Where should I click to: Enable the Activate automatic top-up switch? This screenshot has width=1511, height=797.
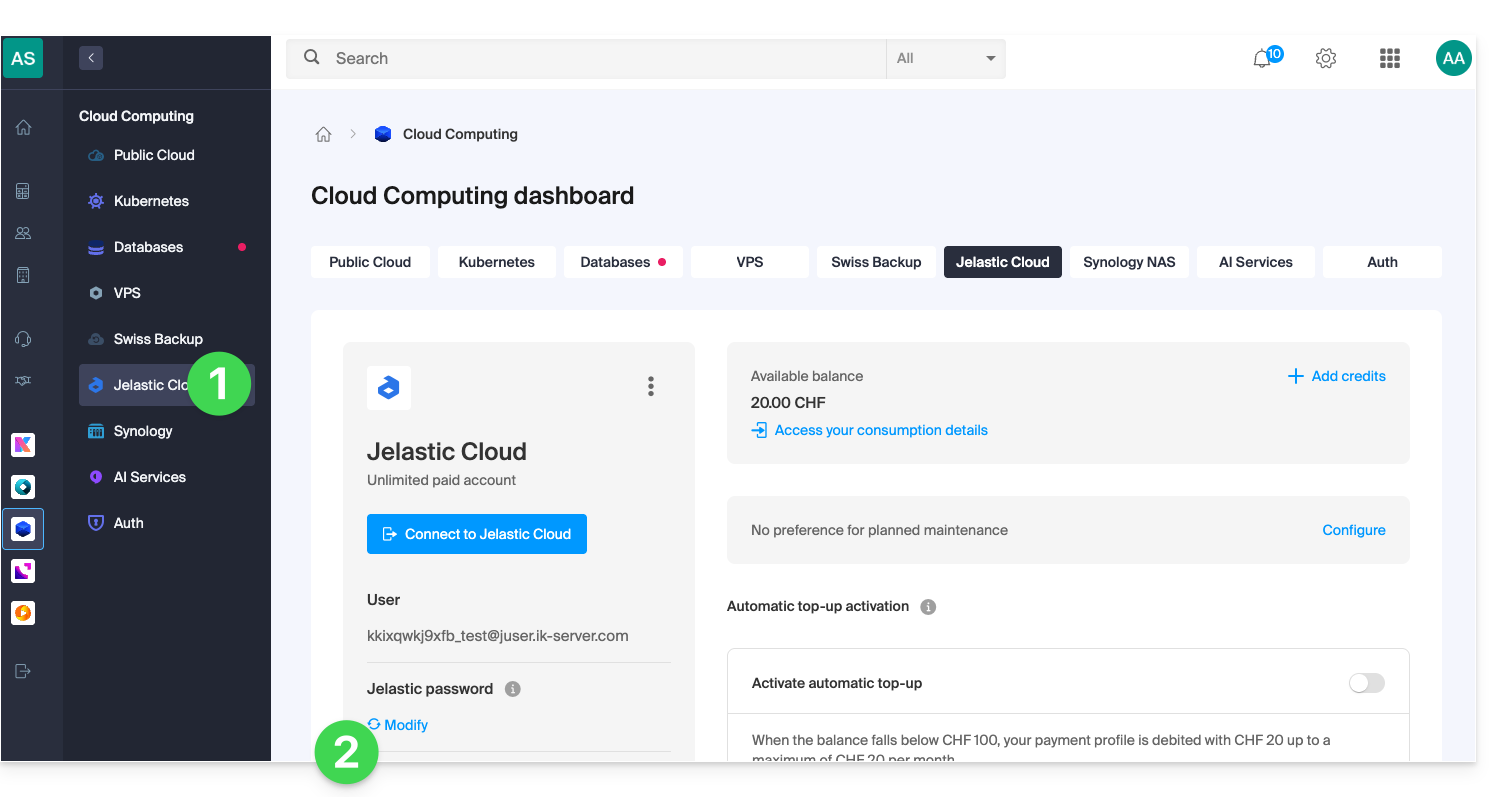click(1367, 683)
